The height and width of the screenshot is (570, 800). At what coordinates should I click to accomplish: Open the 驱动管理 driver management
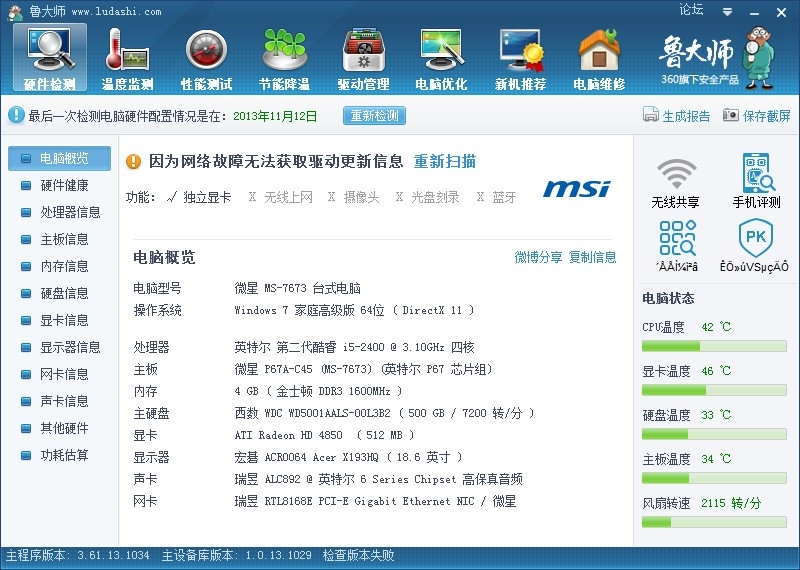(x=363, y=58)
